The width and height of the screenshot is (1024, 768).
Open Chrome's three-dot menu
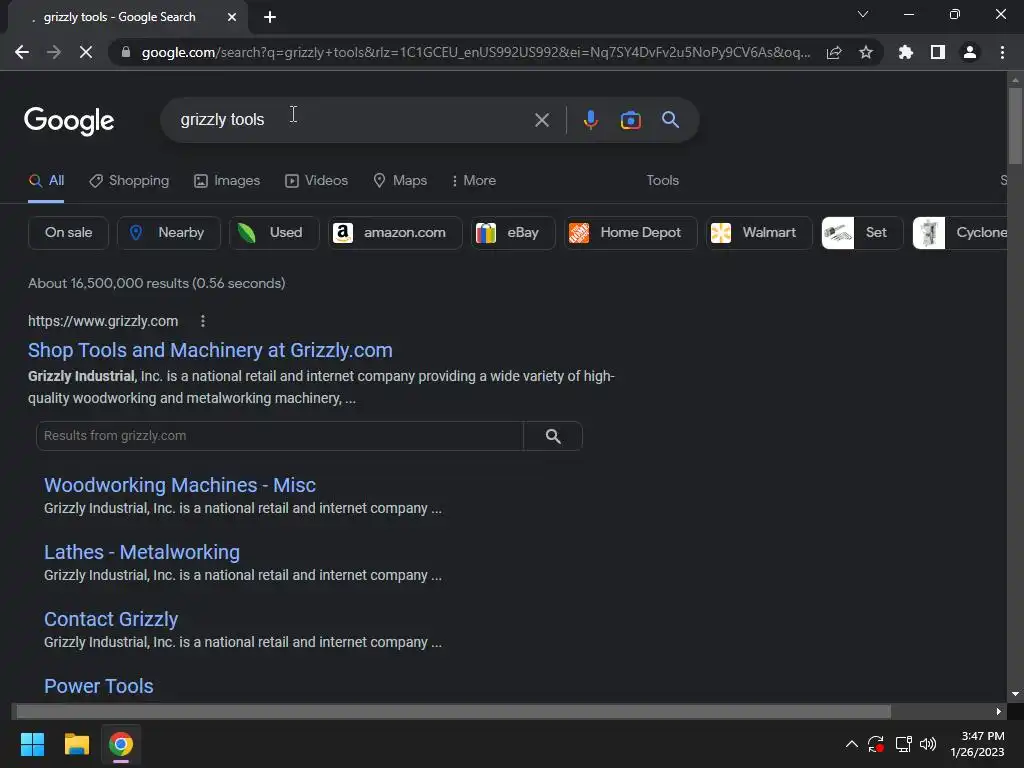point(1002,52)
